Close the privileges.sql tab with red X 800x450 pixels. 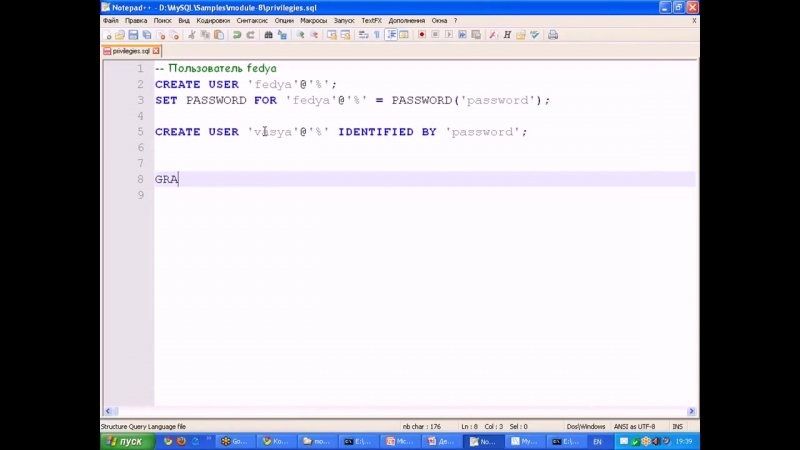coord(156,50)
